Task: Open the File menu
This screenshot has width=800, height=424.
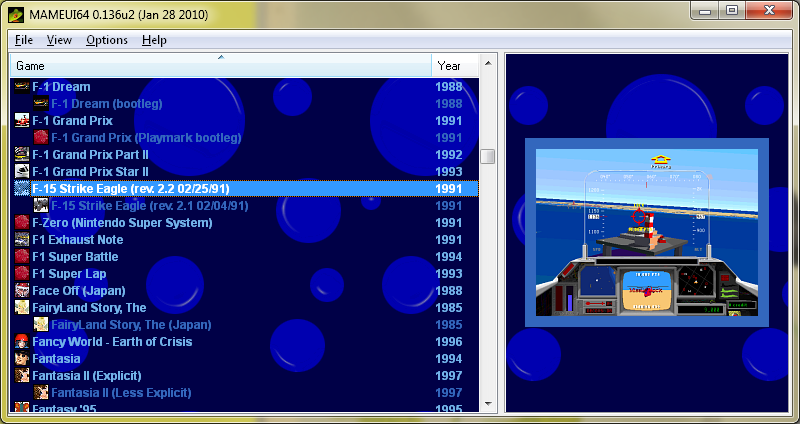Action: click(24, 40)
